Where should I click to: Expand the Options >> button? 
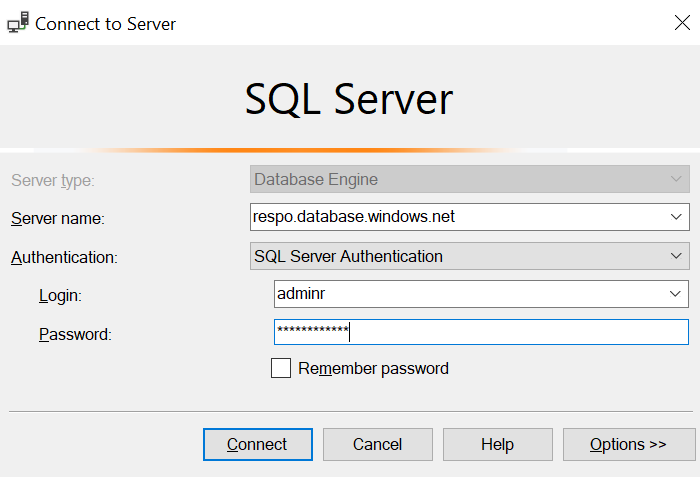[628, 445]
